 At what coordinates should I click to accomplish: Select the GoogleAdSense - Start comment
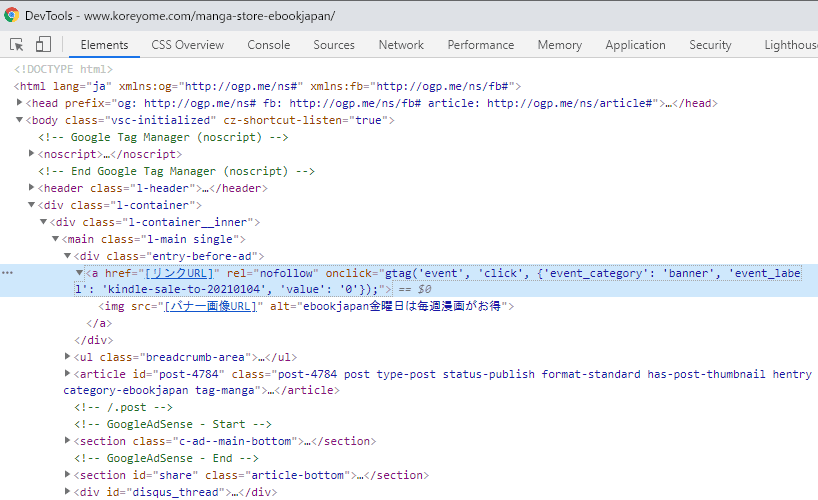173,424
